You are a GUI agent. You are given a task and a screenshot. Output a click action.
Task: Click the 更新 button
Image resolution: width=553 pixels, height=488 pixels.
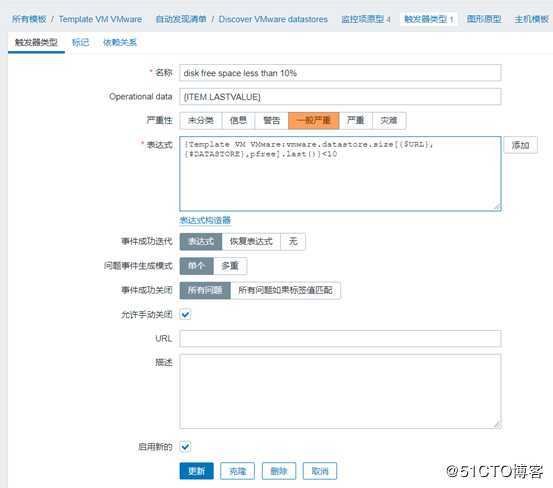click(x=196, y=471)
